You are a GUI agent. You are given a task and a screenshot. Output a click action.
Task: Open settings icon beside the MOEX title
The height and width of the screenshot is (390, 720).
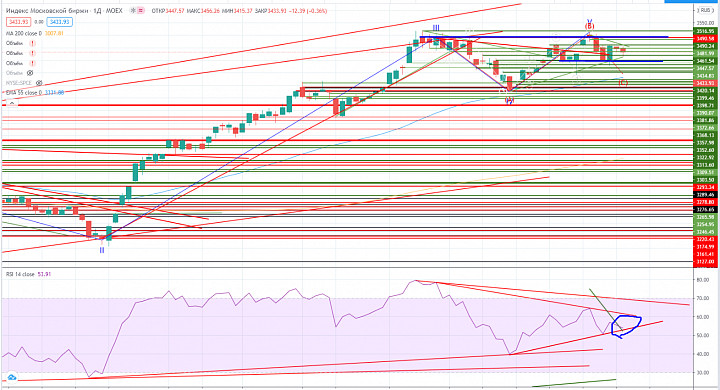pyautogui.click(x=133, y=10)
